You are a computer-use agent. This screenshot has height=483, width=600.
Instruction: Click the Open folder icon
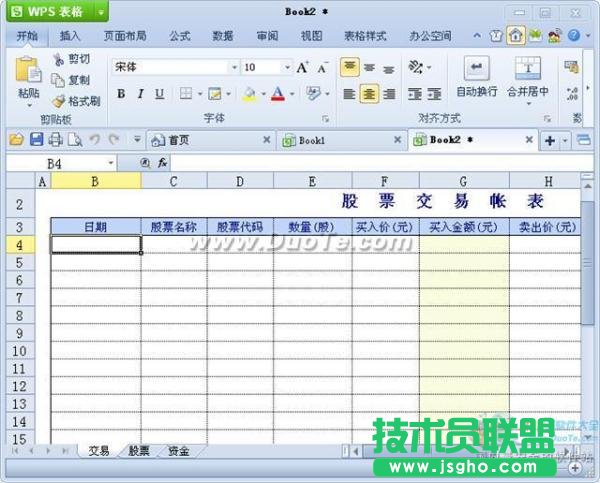coord(16,140)
